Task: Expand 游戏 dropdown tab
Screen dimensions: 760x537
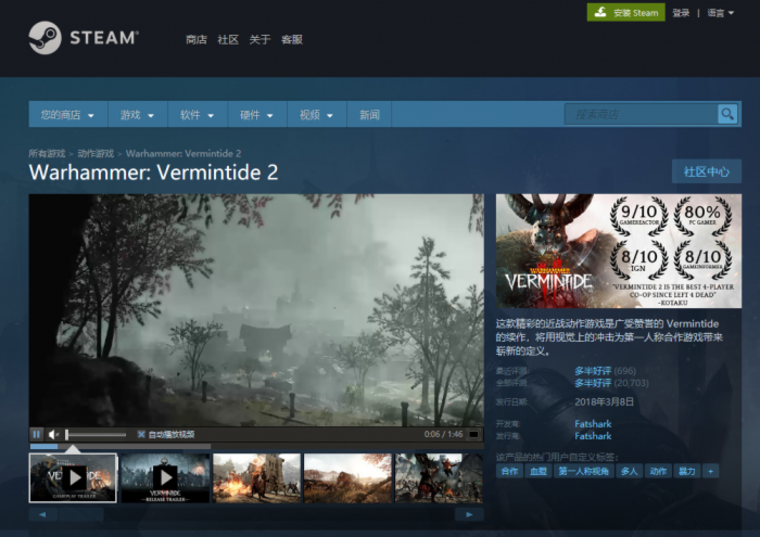Action: tap(138, 115)
